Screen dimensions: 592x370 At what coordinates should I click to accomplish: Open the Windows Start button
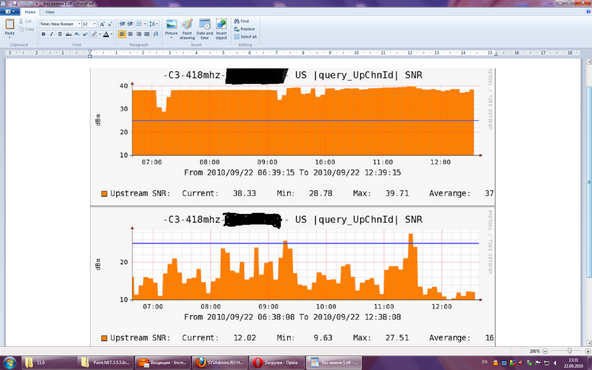[9, 363]
